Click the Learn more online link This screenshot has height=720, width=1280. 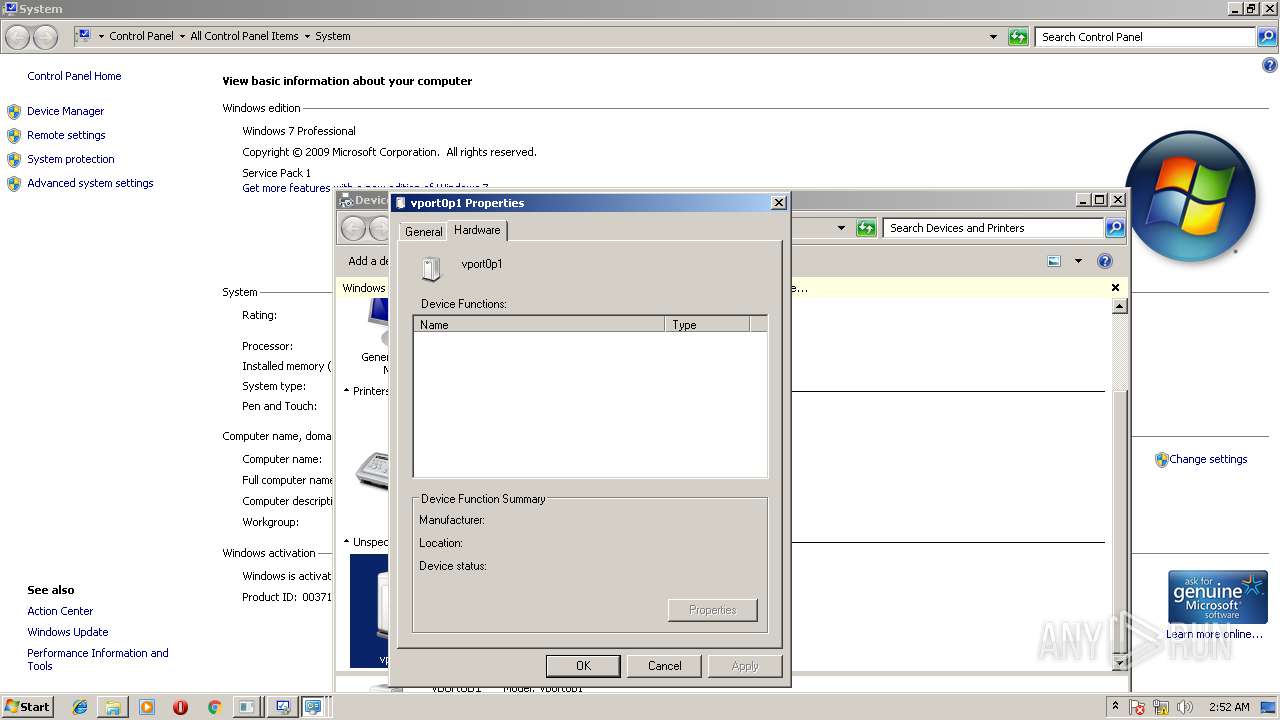tap(1214, 634)
